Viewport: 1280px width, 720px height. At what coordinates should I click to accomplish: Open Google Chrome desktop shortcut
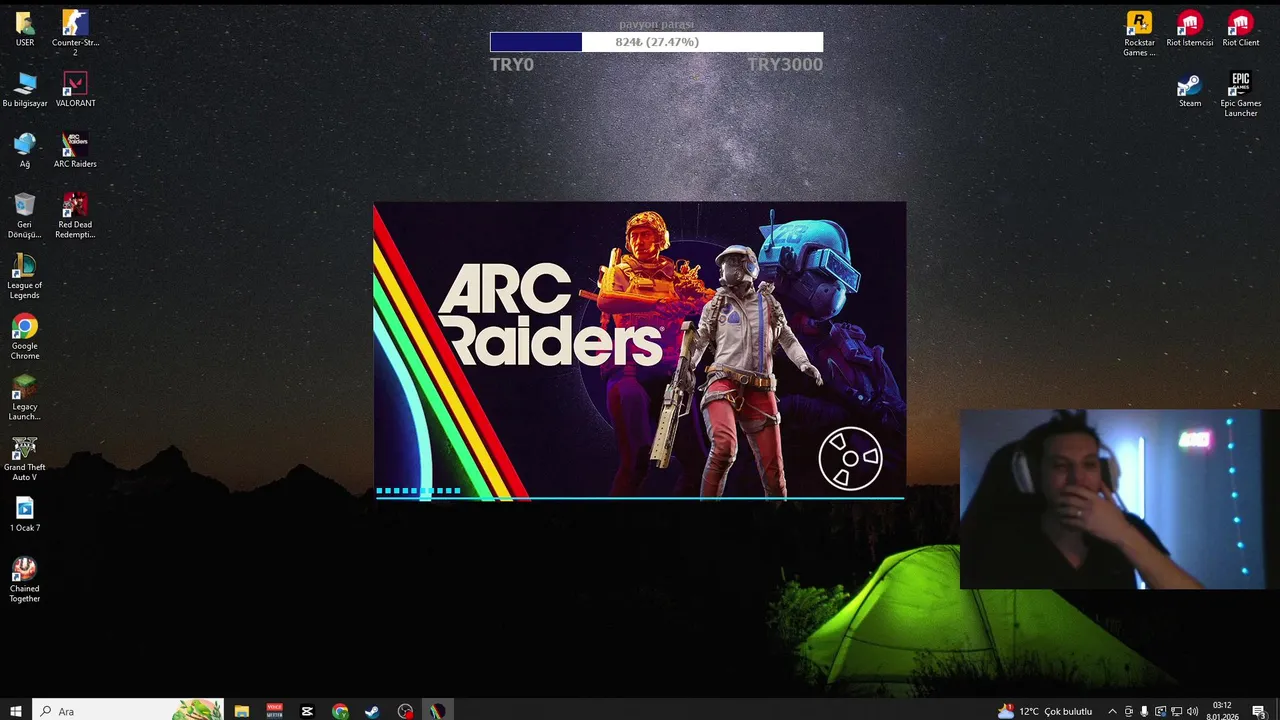coord(25,337)
